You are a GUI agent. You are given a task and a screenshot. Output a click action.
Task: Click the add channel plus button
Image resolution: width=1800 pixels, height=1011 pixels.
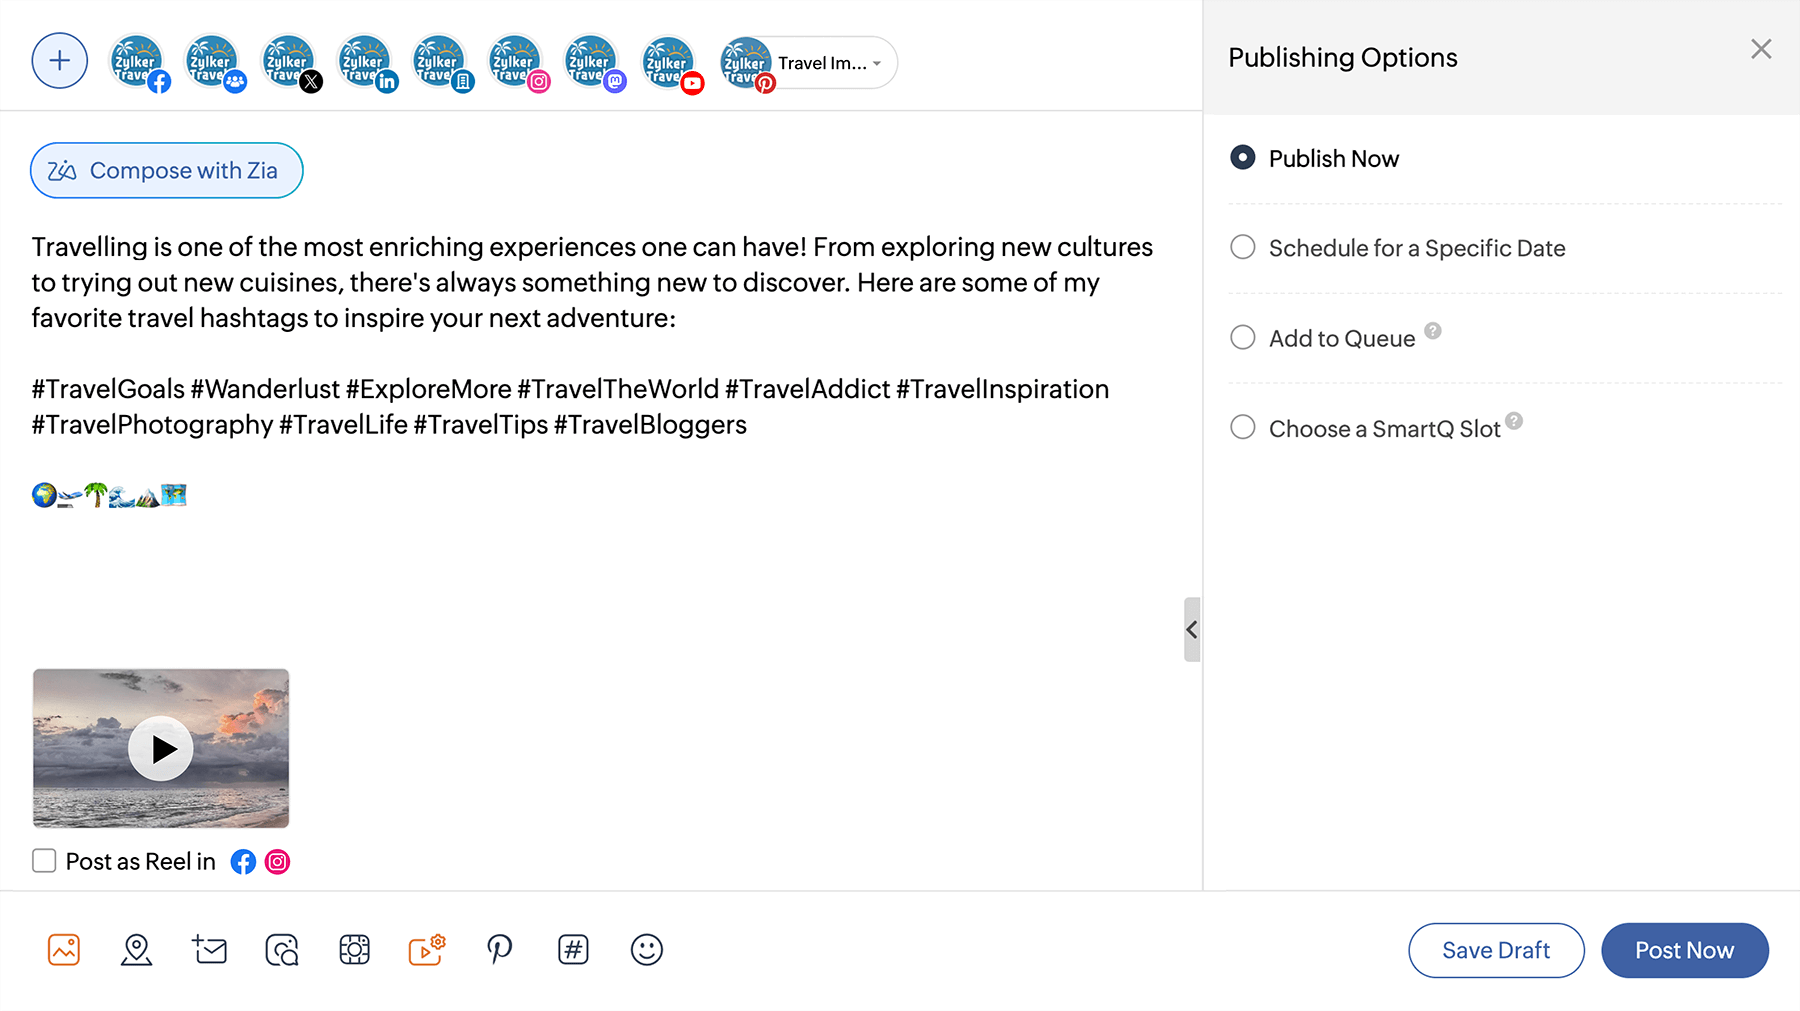click(x=60, y=61)
